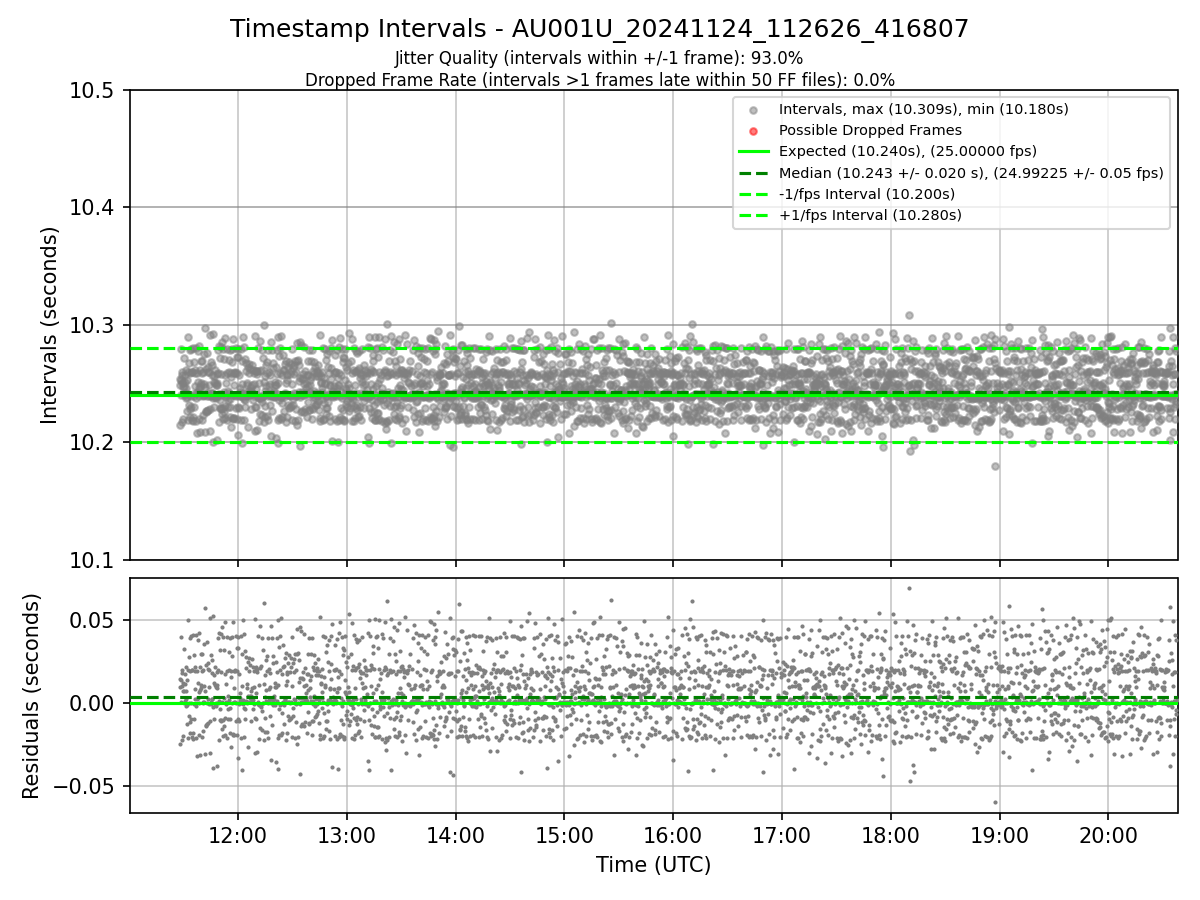Click the gray dot marker in the legend

[754, 110]
